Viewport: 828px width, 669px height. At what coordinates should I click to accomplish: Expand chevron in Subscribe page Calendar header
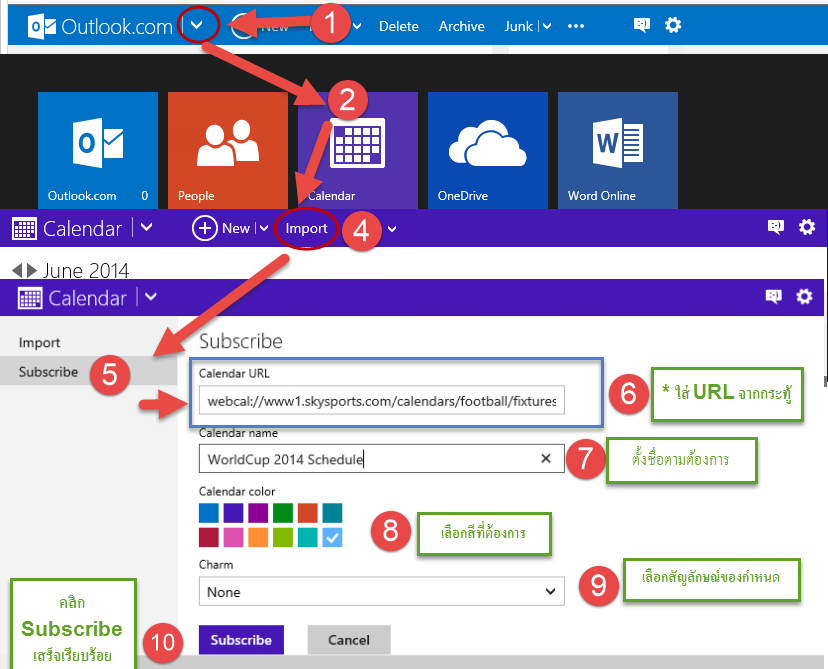click(151, 297)
